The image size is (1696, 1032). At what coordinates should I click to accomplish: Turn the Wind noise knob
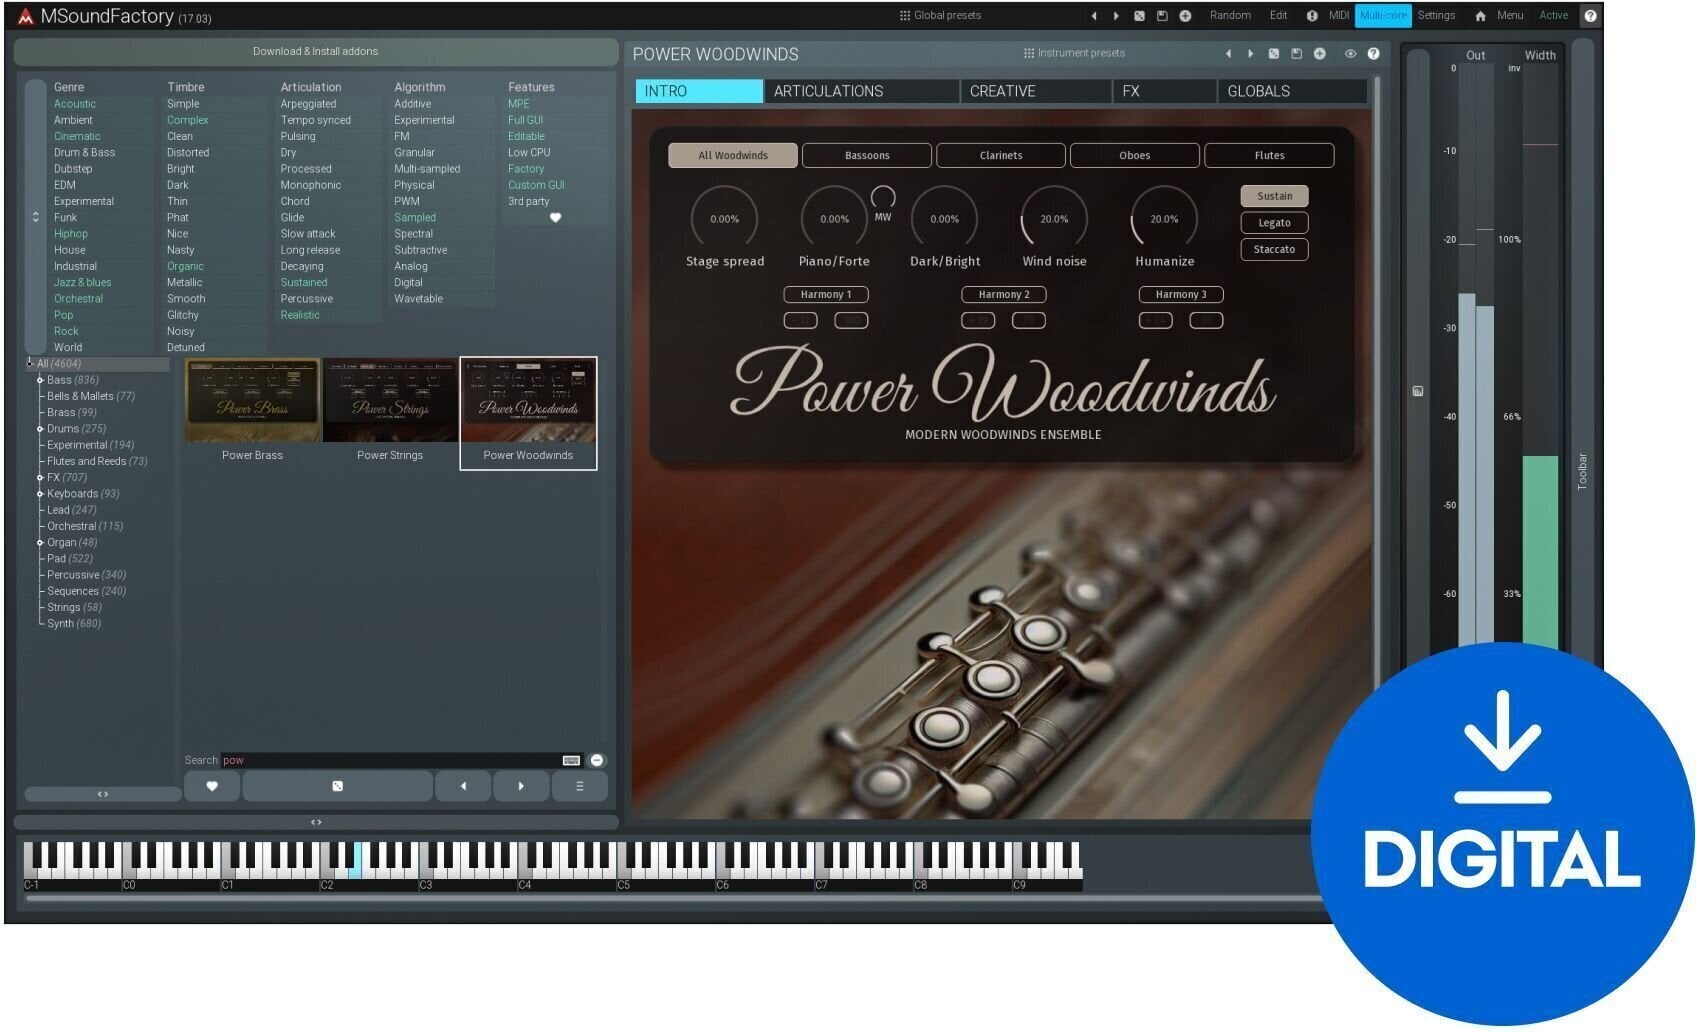(1053, 218)
